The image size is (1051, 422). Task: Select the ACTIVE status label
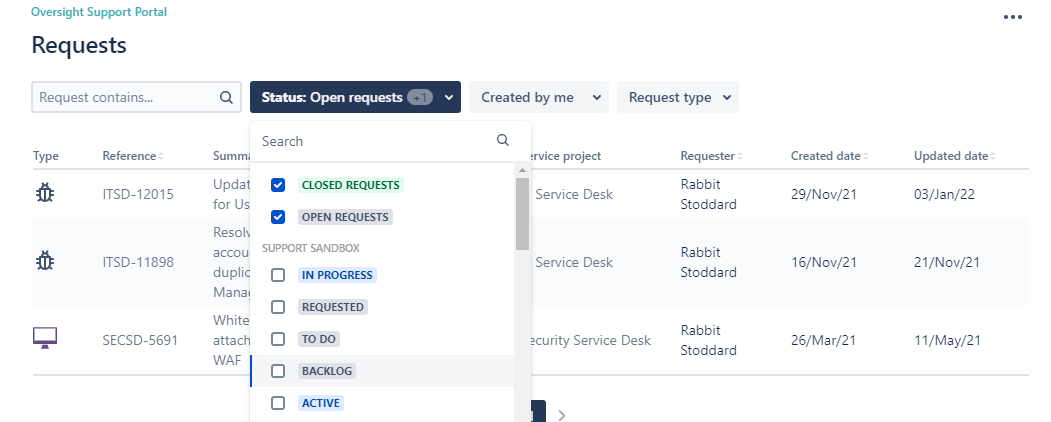pyautogui.click(x=321, y=403)
